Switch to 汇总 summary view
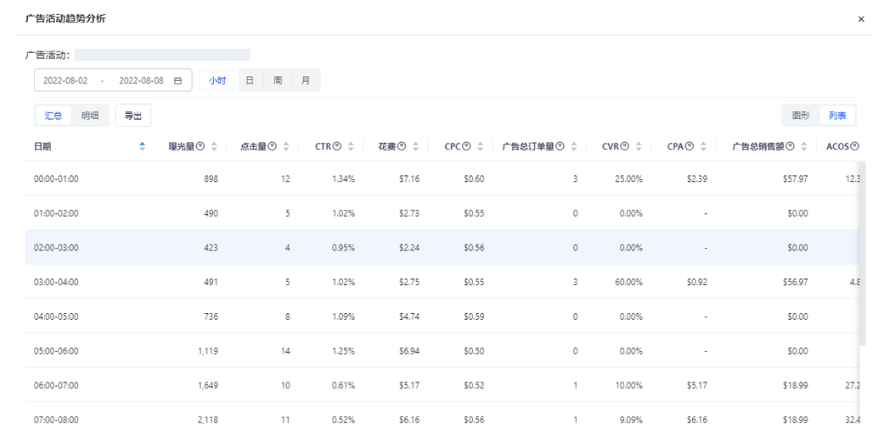Screen dimensions: 879x443 (x=52, y=115)
